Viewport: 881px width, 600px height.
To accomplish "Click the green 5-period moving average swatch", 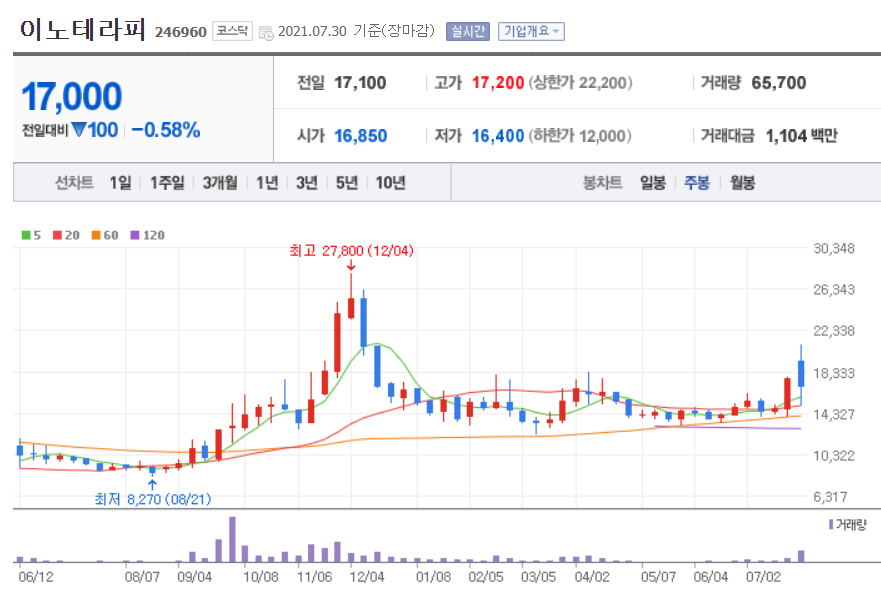I will (x=26, y=235).
